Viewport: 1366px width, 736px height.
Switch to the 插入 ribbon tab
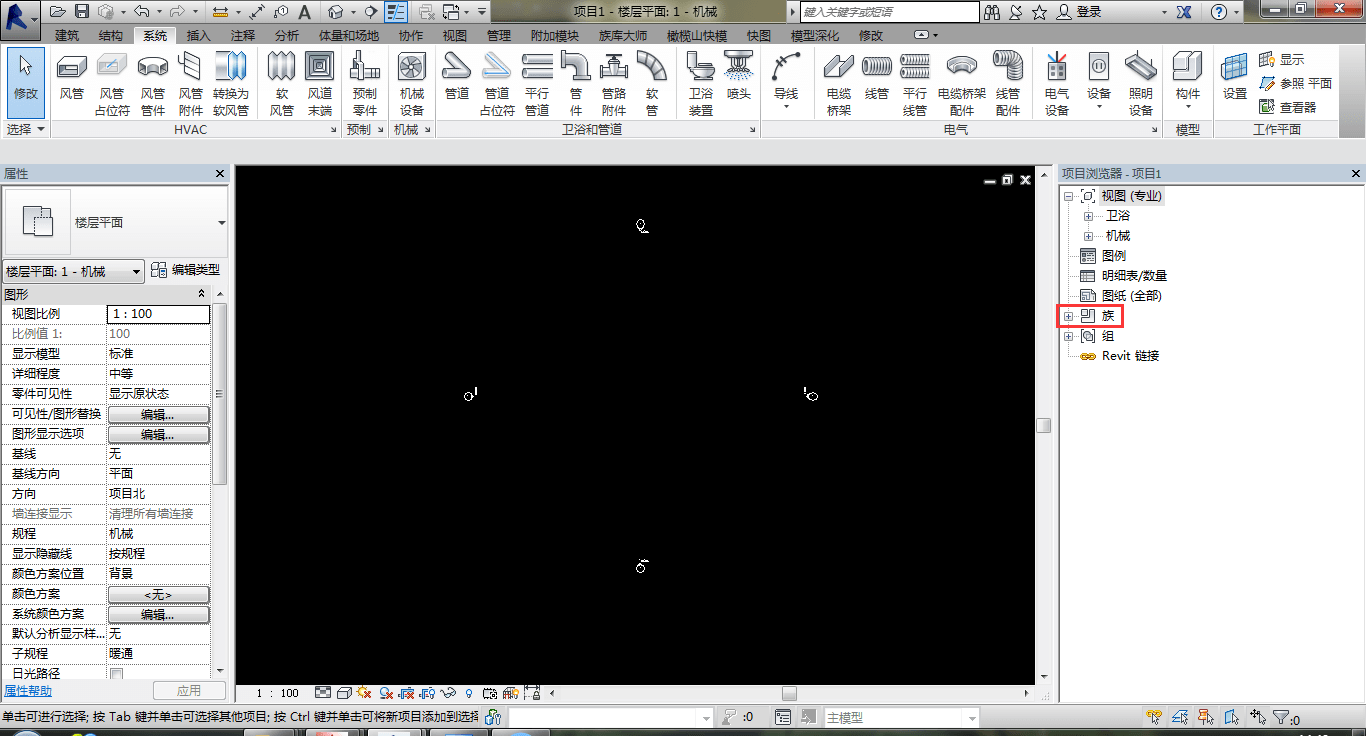(x=199, y=36)
